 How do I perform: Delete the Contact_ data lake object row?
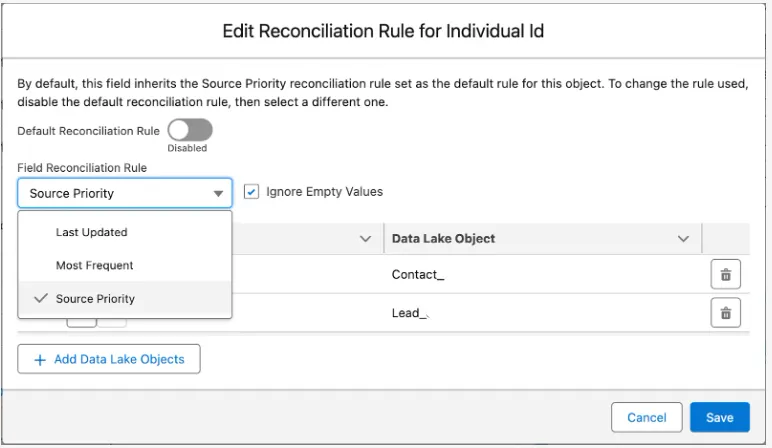(x=725, y=275)
